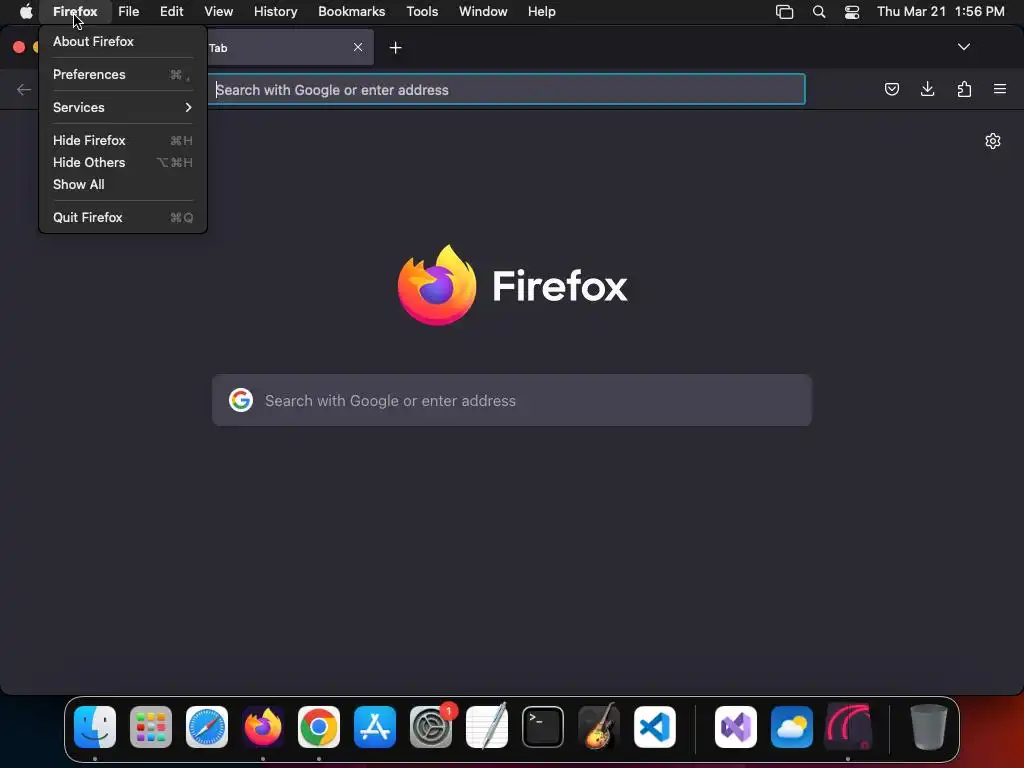This screenshot has height=768, width=1024.
Task: Click the date and time in menu bar
Action: point(940,12)
